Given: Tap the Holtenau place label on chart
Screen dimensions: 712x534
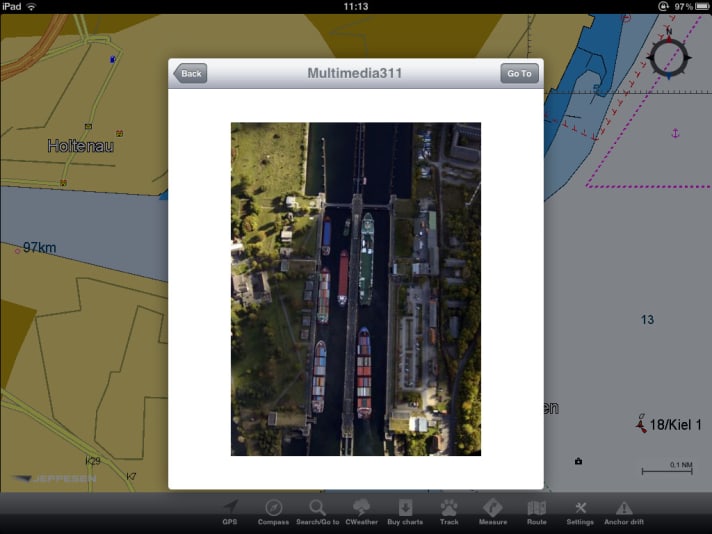Looking at the screenshot, I should [81, 146].
